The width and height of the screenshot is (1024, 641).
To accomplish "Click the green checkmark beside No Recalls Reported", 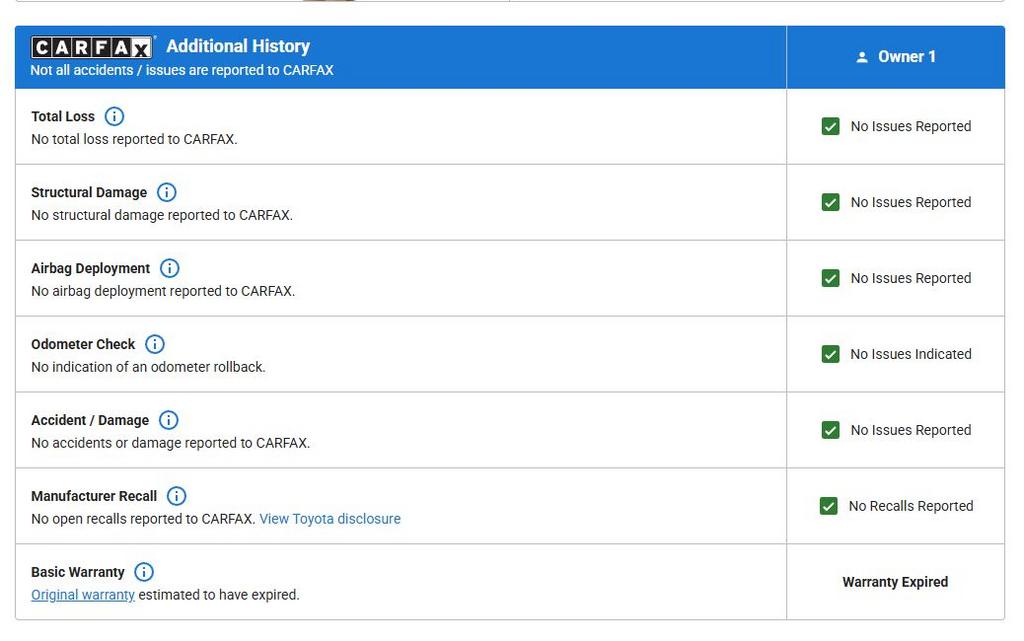I will pos(828,506).
